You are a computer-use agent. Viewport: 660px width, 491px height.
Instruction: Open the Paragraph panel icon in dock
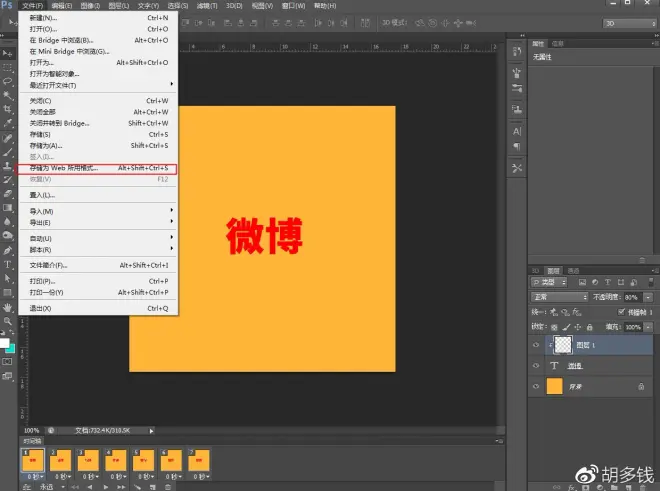pos(517,147)
